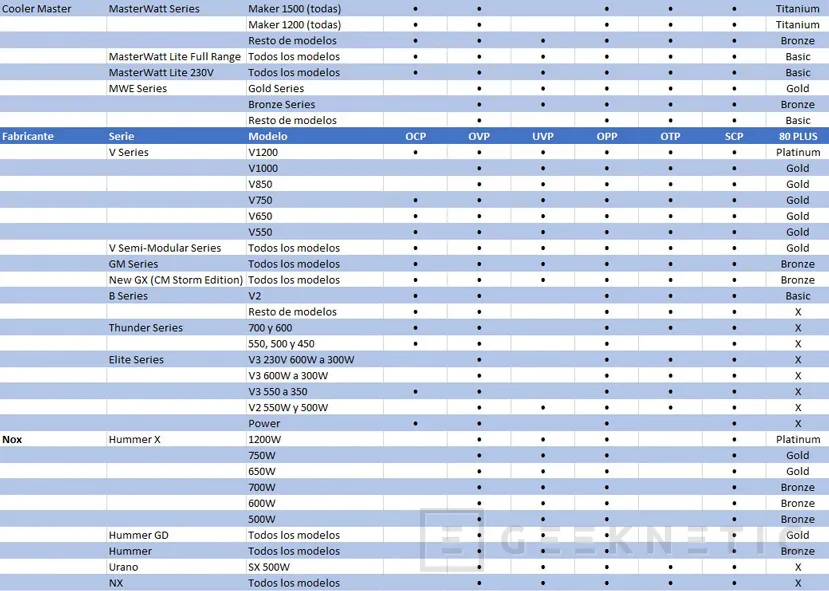
Task: Click the "MasterWatt Series" cell
Action: pos(154,8)
